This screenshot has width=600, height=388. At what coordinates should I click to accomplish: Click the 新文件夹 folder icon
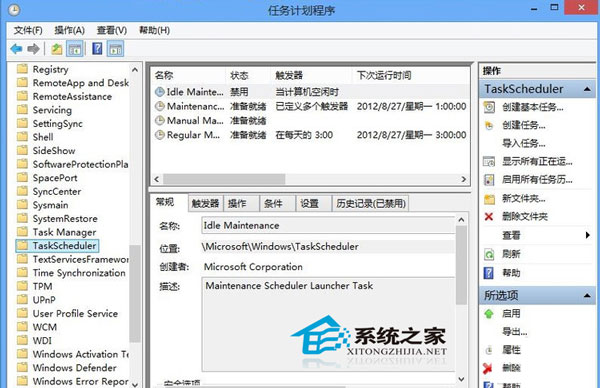click(489, 199)
